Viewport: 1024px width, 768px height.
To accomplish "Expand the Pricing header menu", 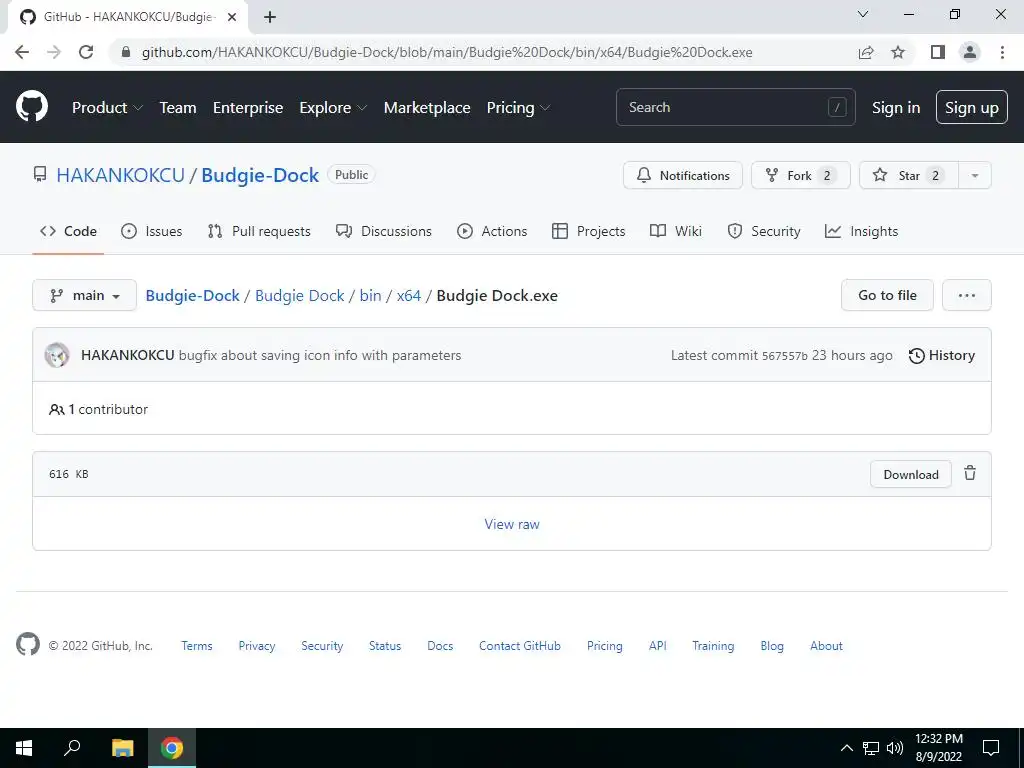I will 518,108.
